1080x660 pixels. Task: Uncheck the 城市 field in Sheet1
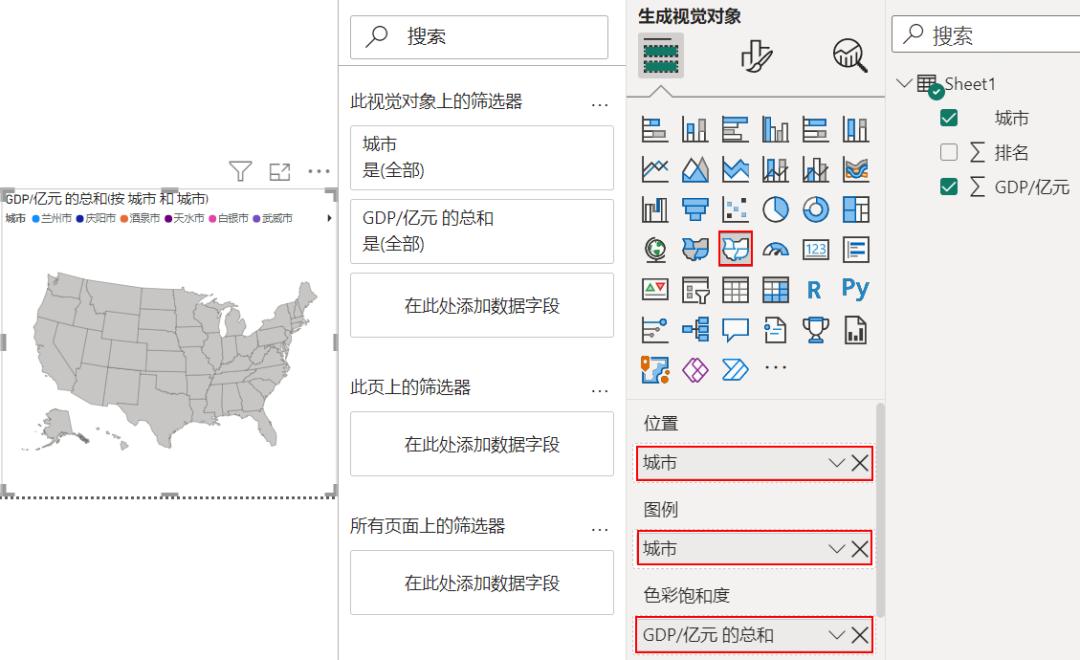pos(948,117)
